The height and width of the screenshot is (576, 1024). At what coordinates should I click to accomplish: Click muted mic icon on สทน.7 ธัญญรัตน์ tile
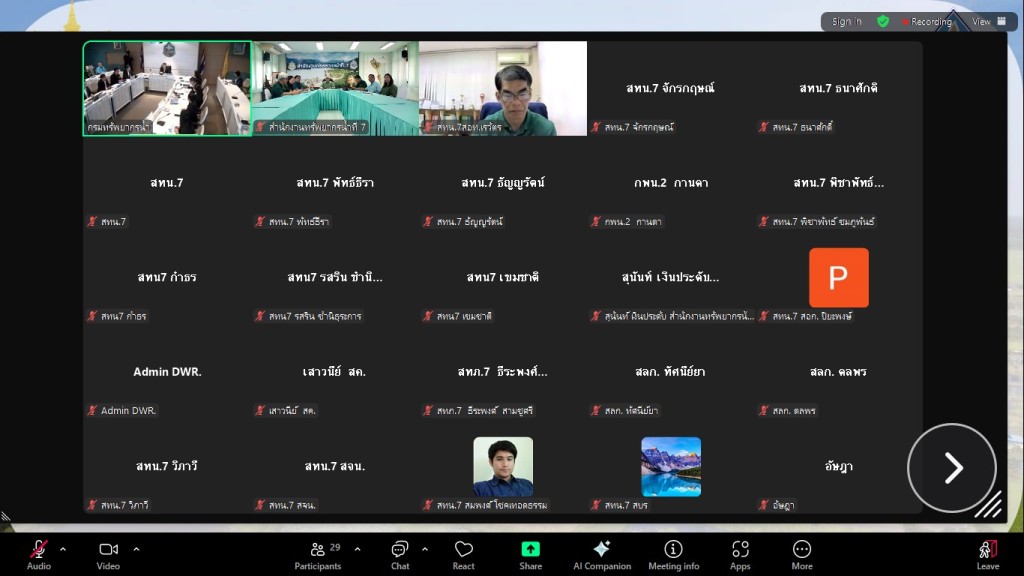click(428, 221)
